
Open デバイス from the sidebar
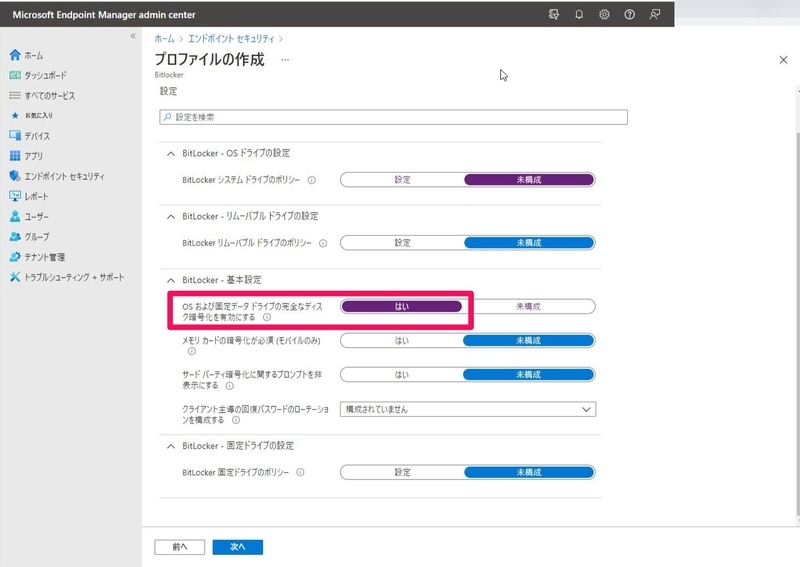click(37, 136)
